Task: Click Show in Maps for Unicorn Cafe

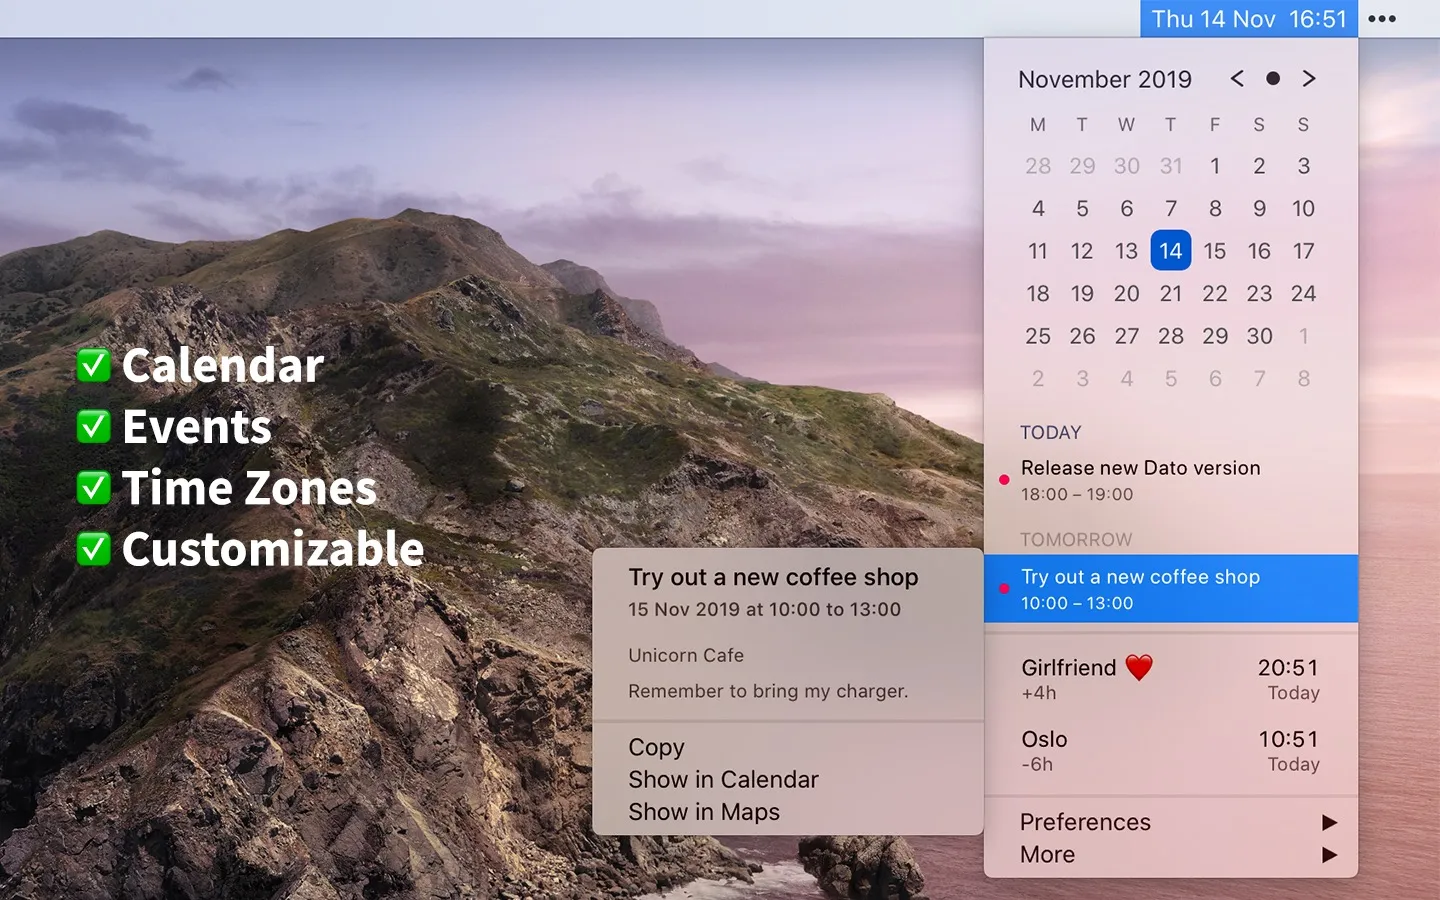Action: [704, 812]
